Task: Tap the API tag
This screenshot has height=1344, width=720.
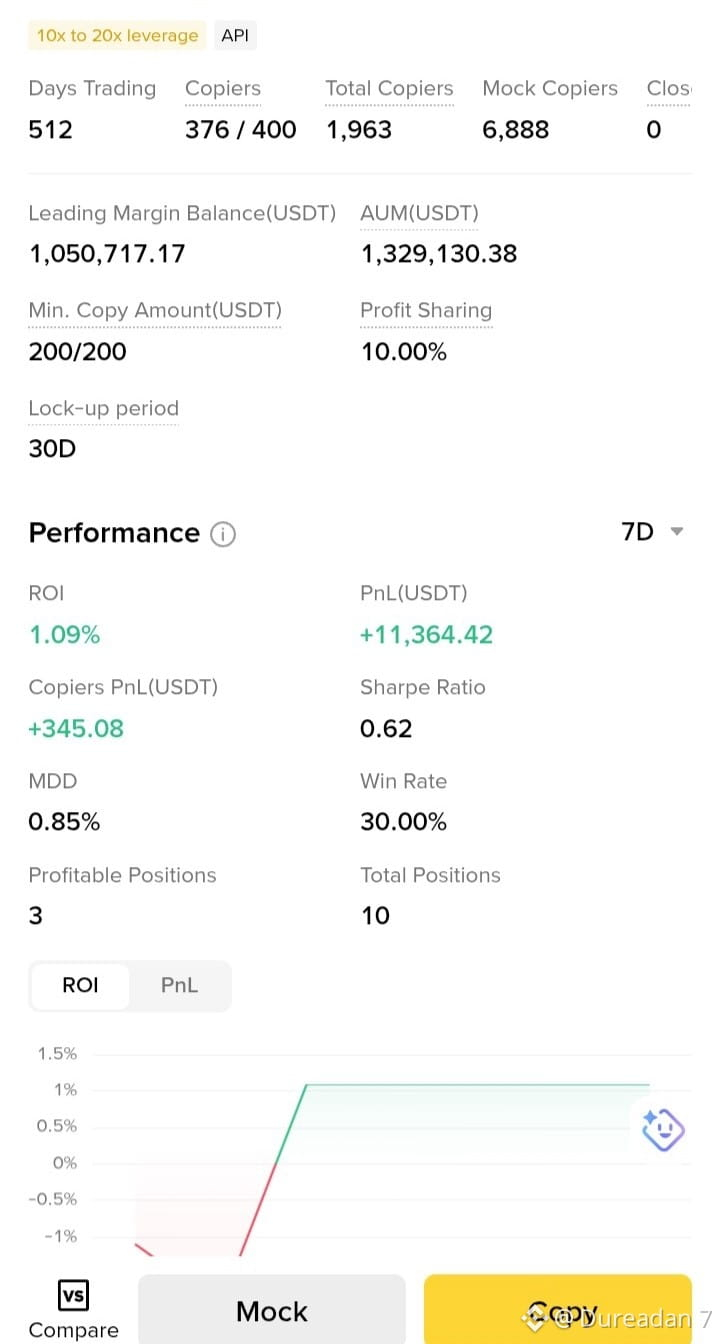Action: pos(235,36)
